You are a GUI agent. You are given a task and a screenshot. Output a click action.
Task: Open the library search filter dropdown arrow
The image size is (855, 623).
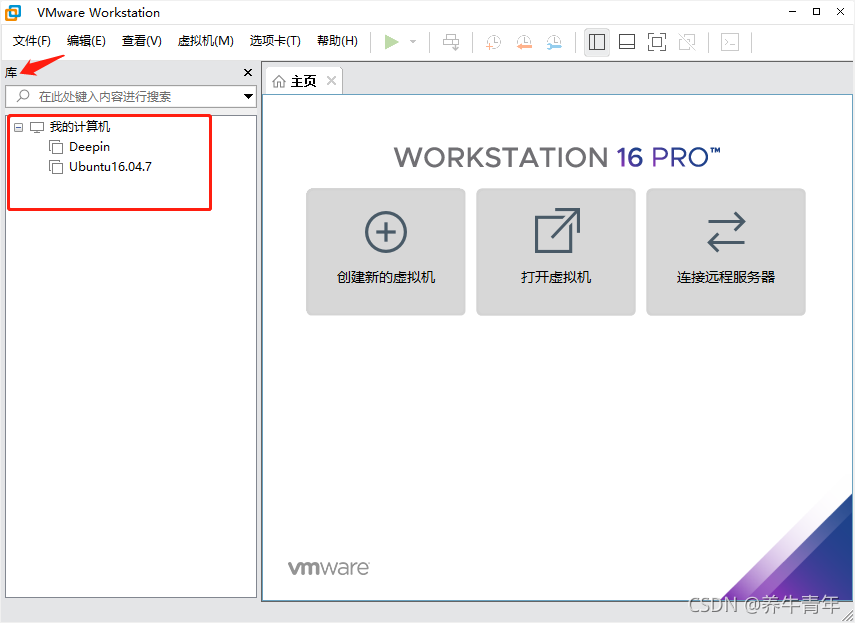[x=248, y=96]
